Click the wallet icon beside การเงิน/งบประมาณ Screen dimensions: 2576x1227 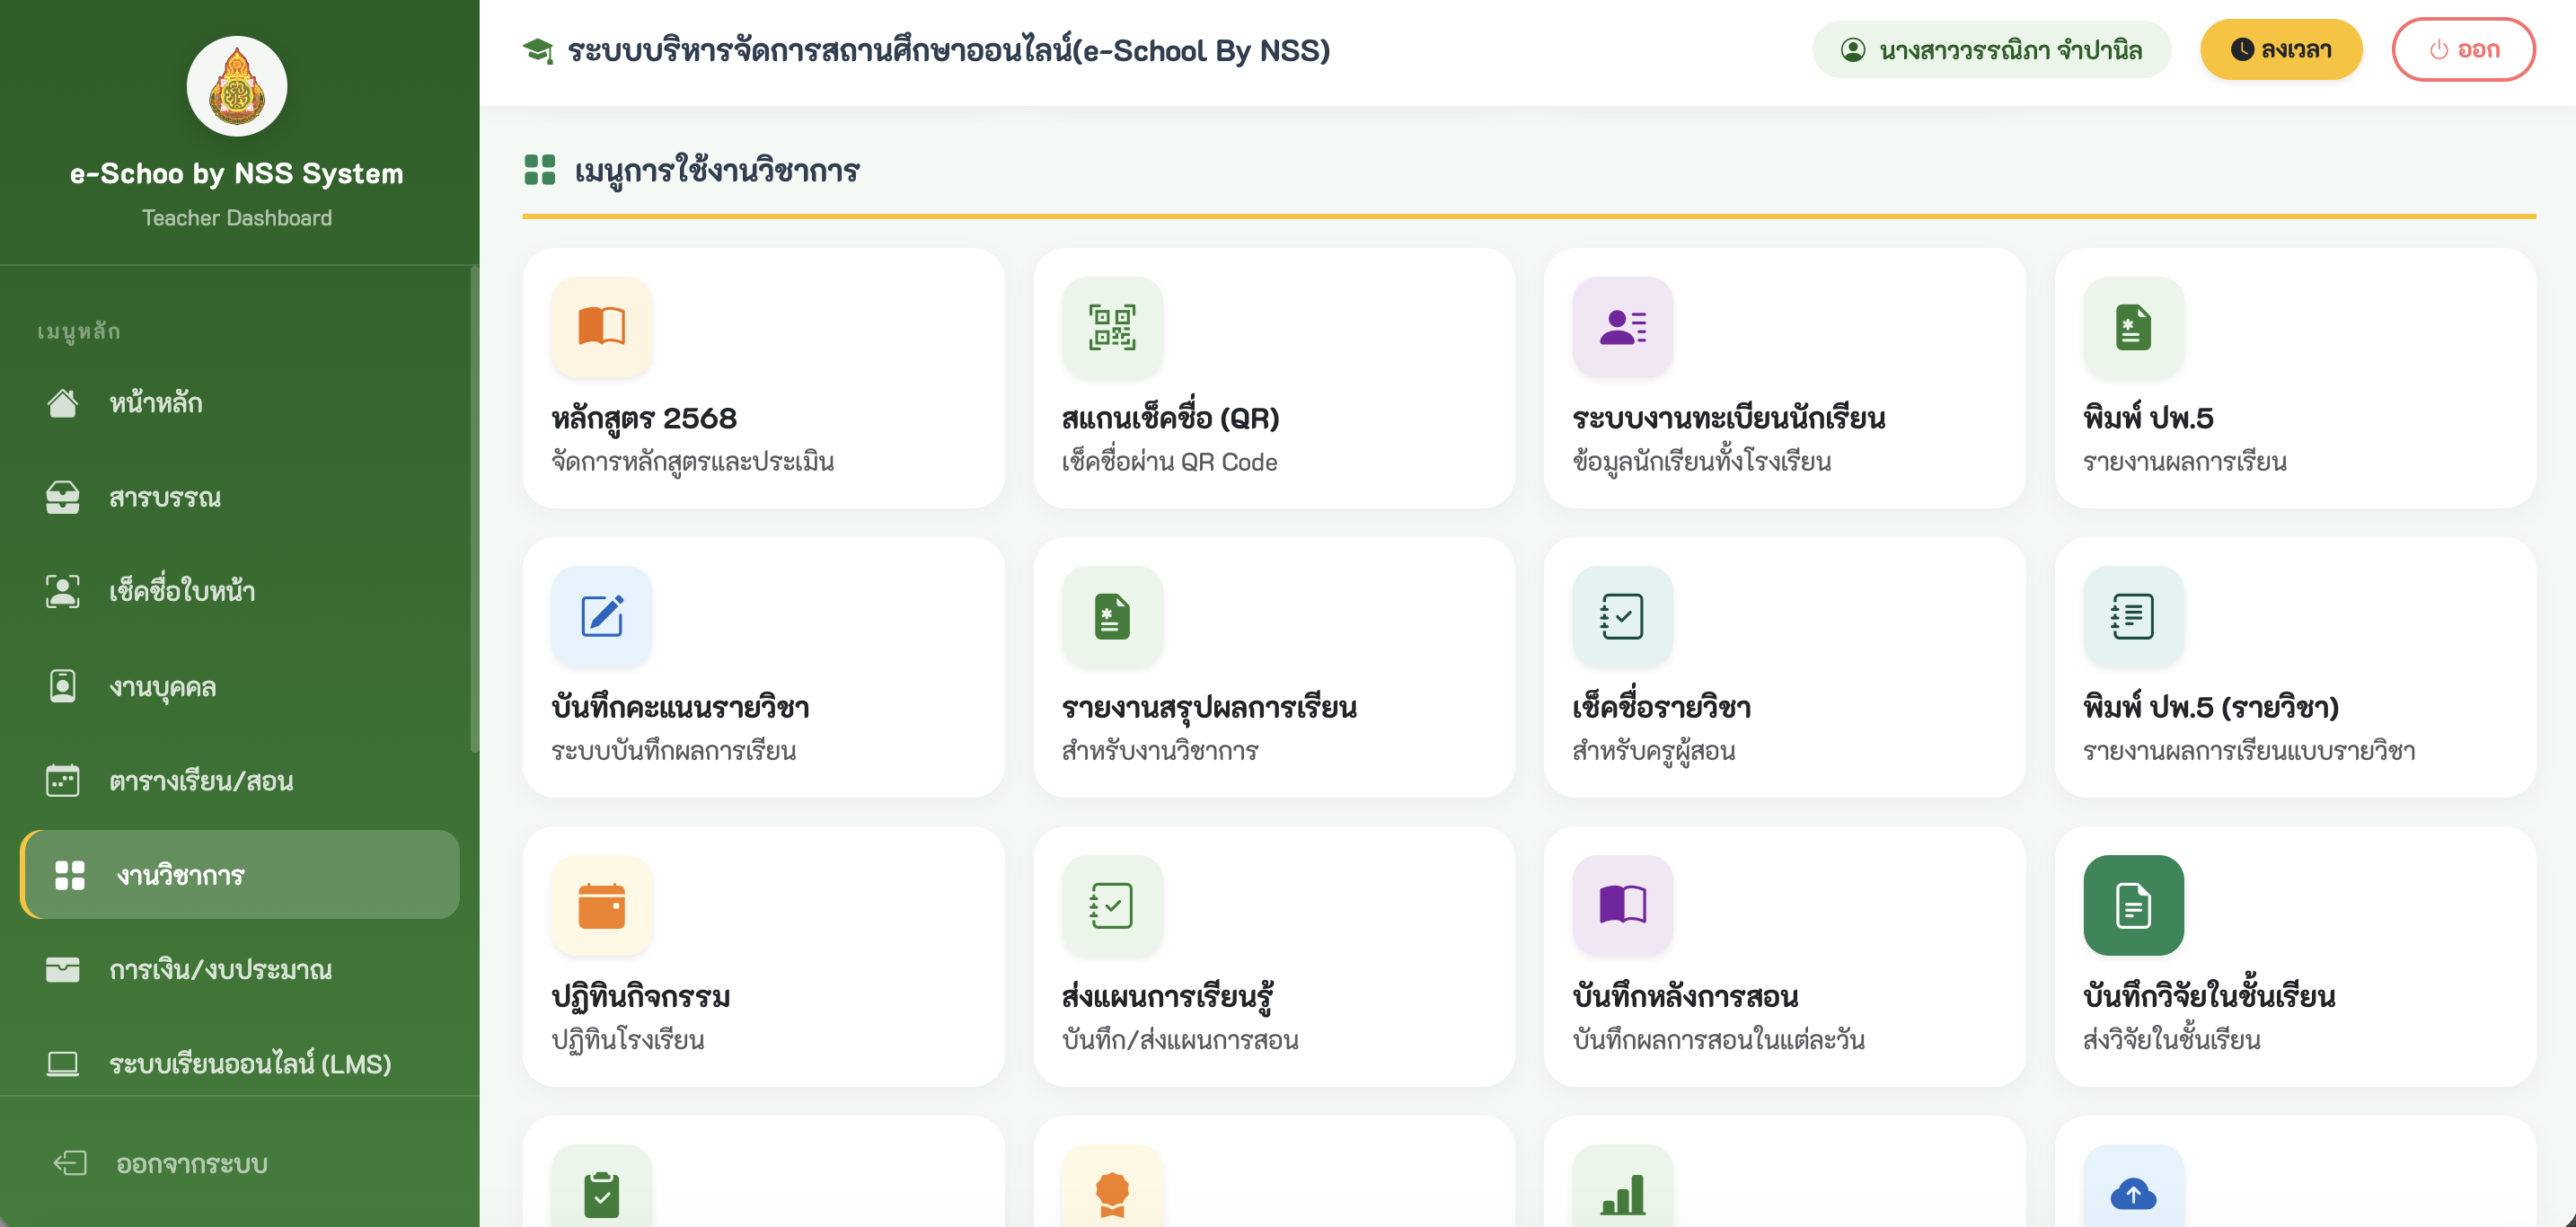point(62,969)
